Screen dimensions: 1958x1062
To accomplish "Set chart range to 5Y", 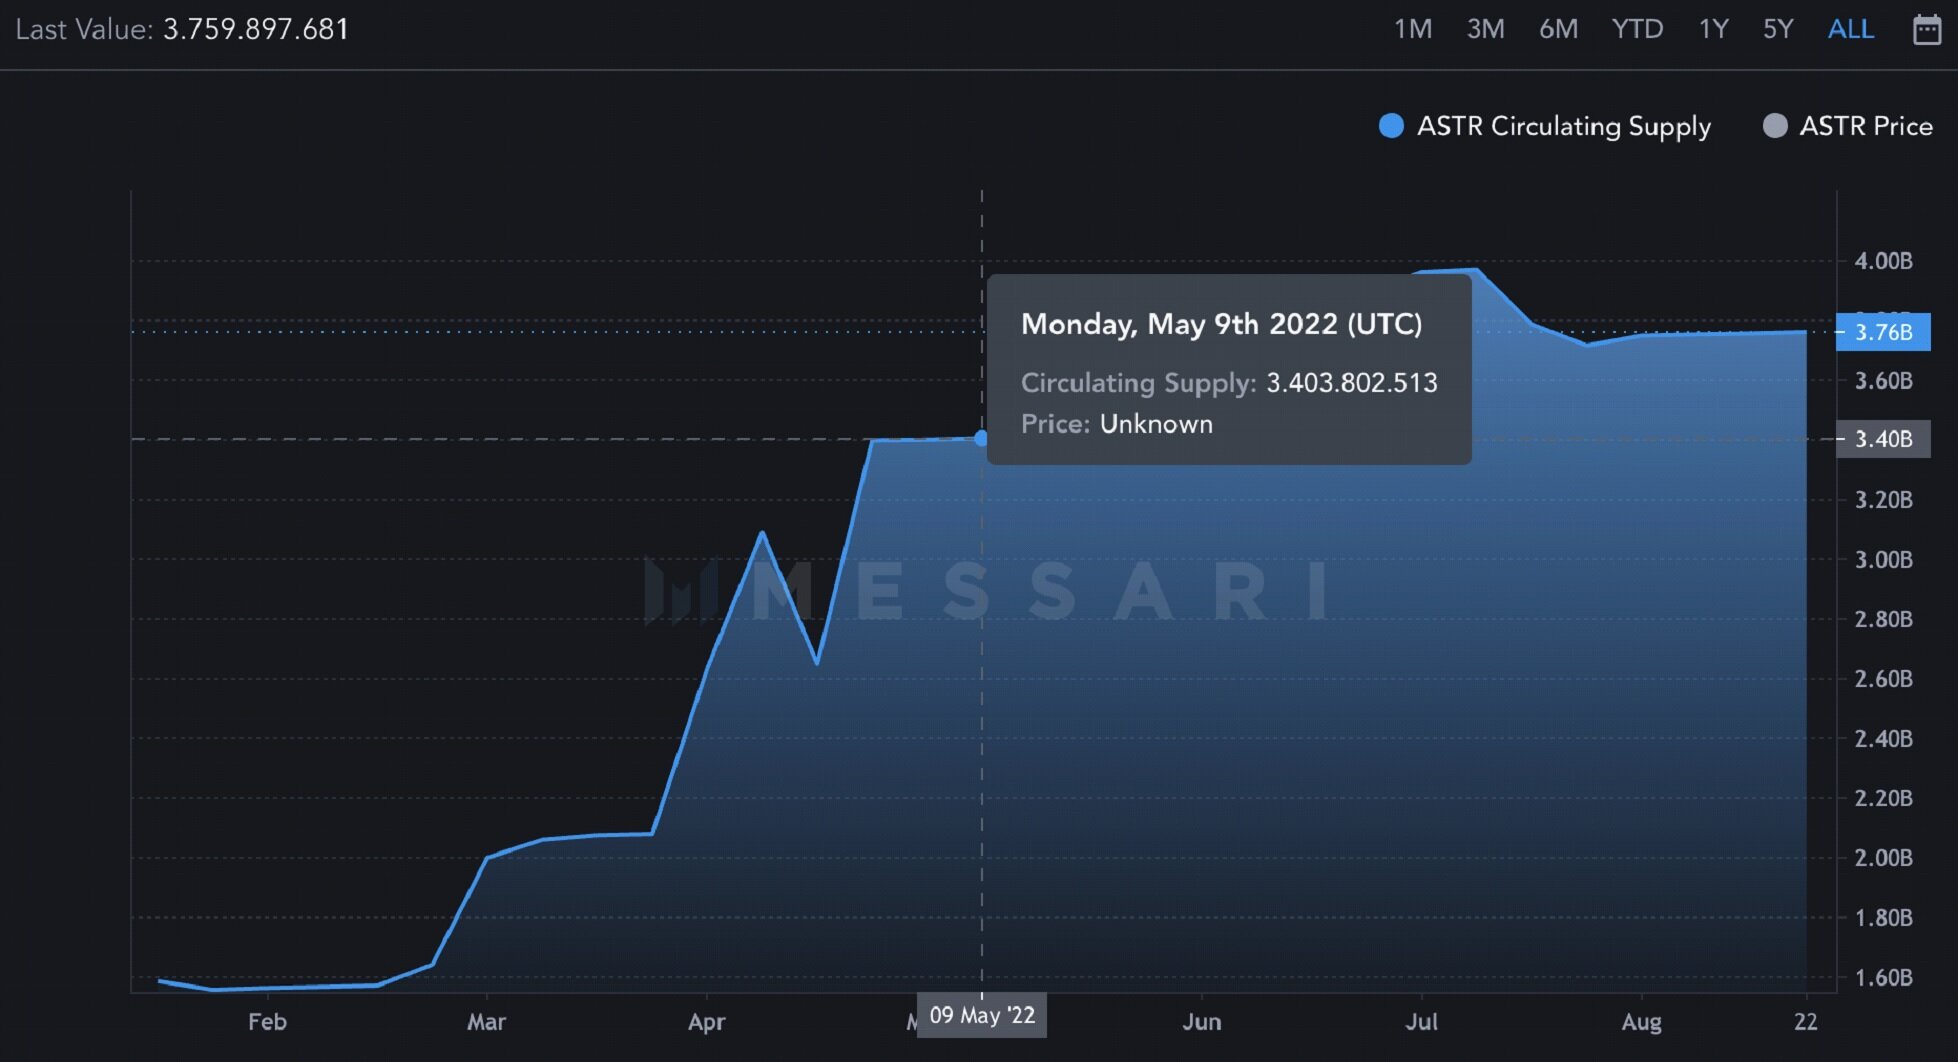I will click(x=1778, y=29).
